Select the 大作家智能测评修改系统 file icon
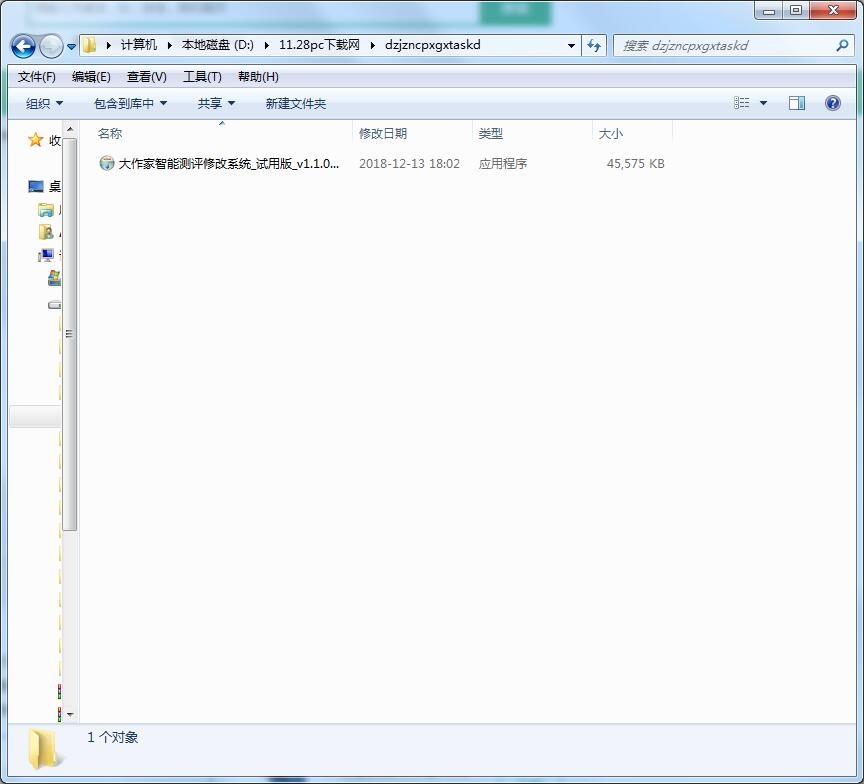The height and width of the screenshot is (784, 864). [106, 163]
